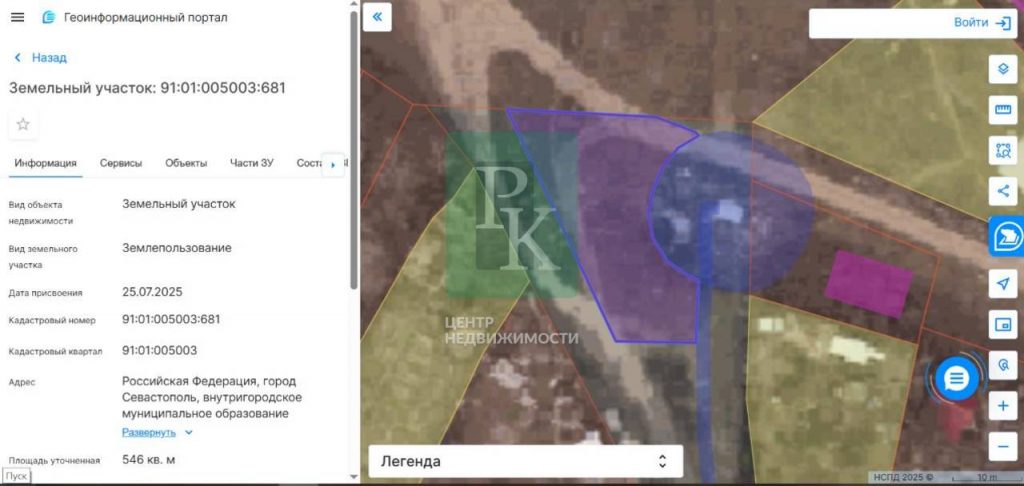The height and width of the screenshot is (486, 1024).
Task: Center map on my location
Action: pyautogui.click(x=1003, y=284)
